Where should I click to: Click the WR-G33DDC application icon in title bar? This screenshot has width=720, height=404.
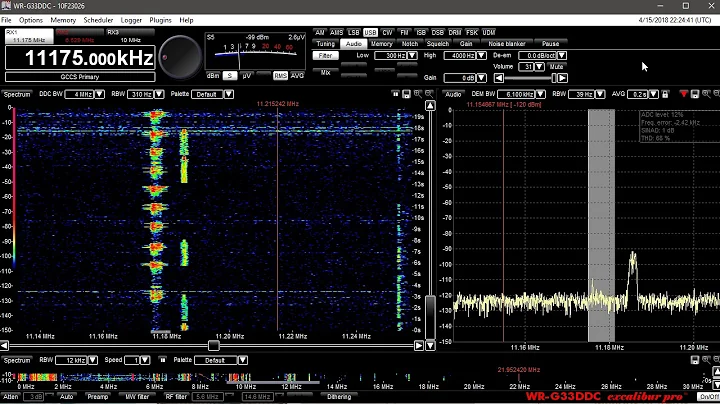tap(6, 6)
